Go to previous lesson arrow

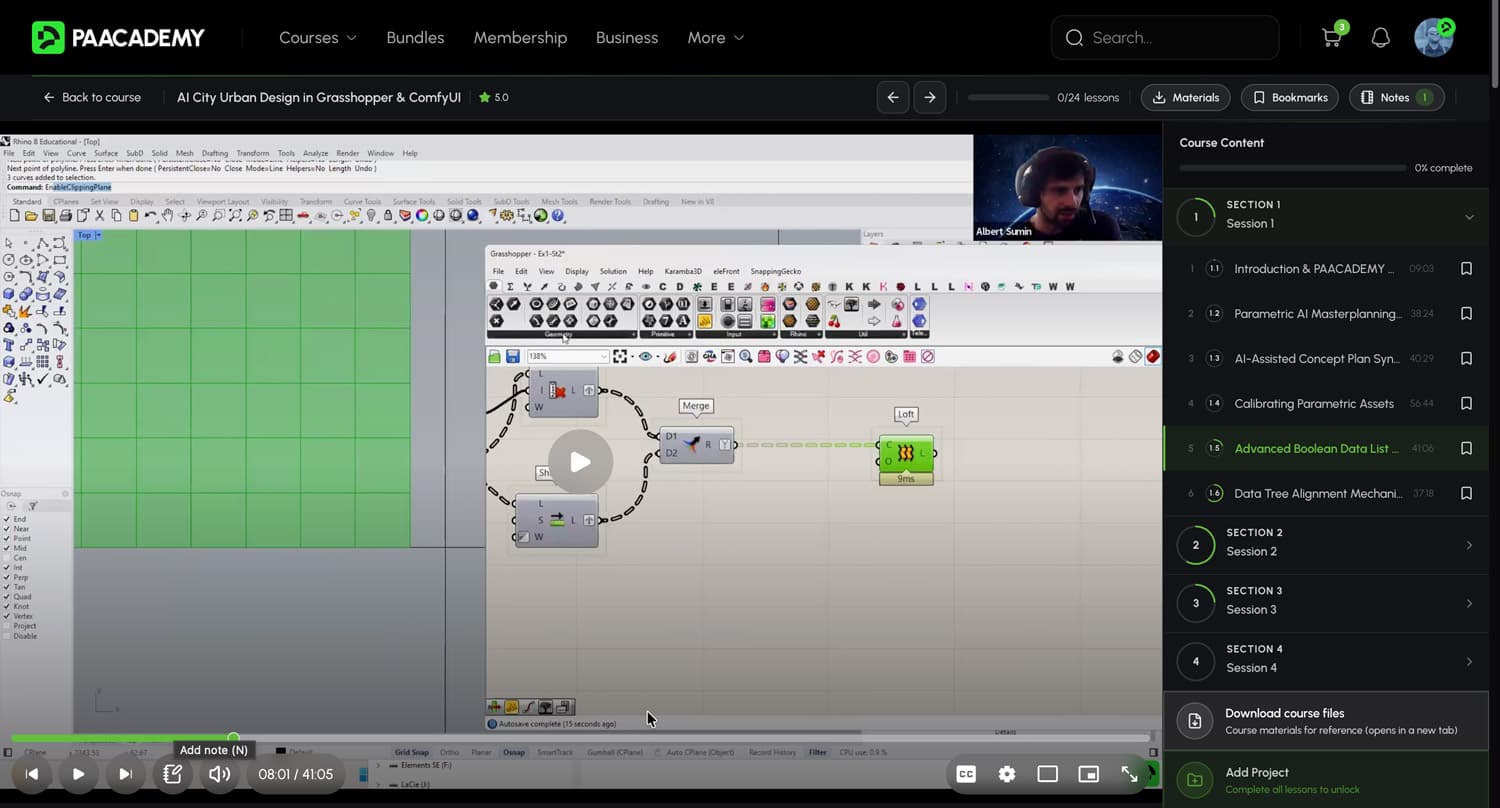point(893,97)
